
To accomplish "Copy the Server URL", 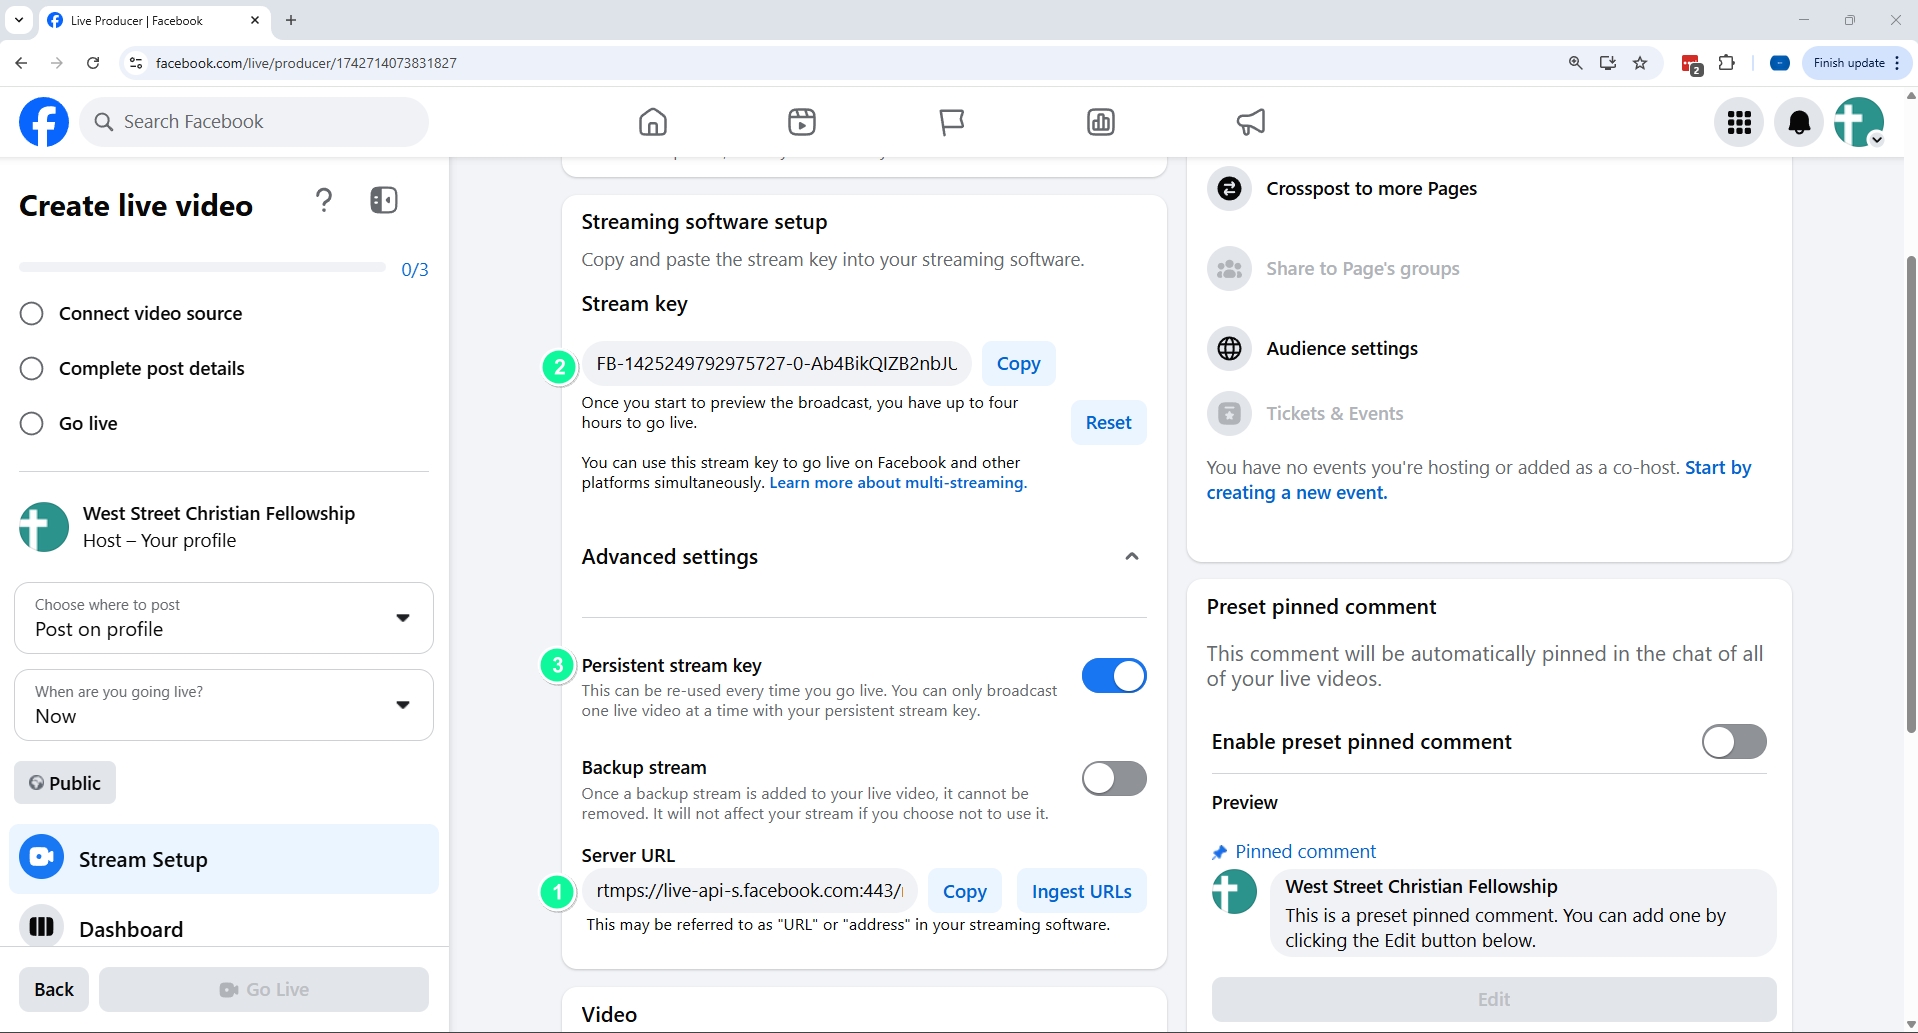I will tap(964, 891).
